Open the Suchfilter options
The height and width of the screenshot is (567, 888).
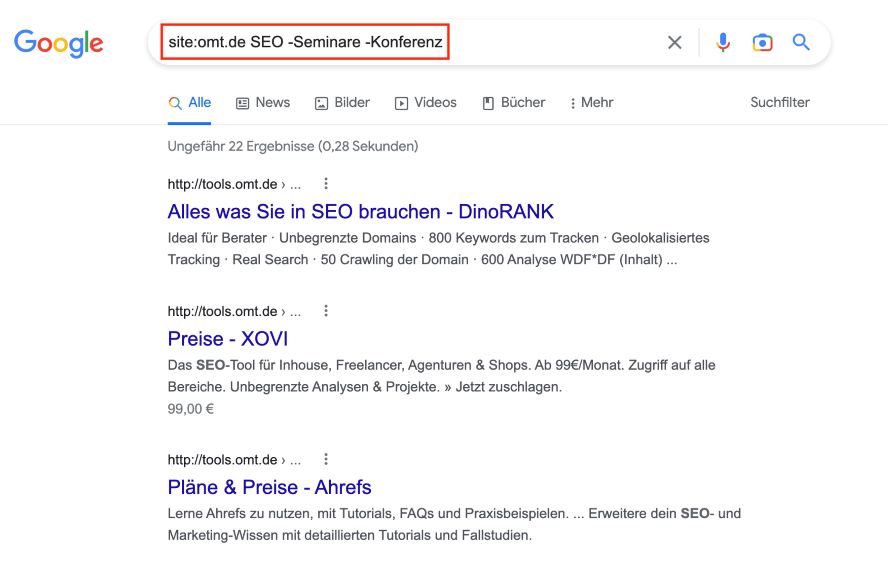tap(779, 102)
